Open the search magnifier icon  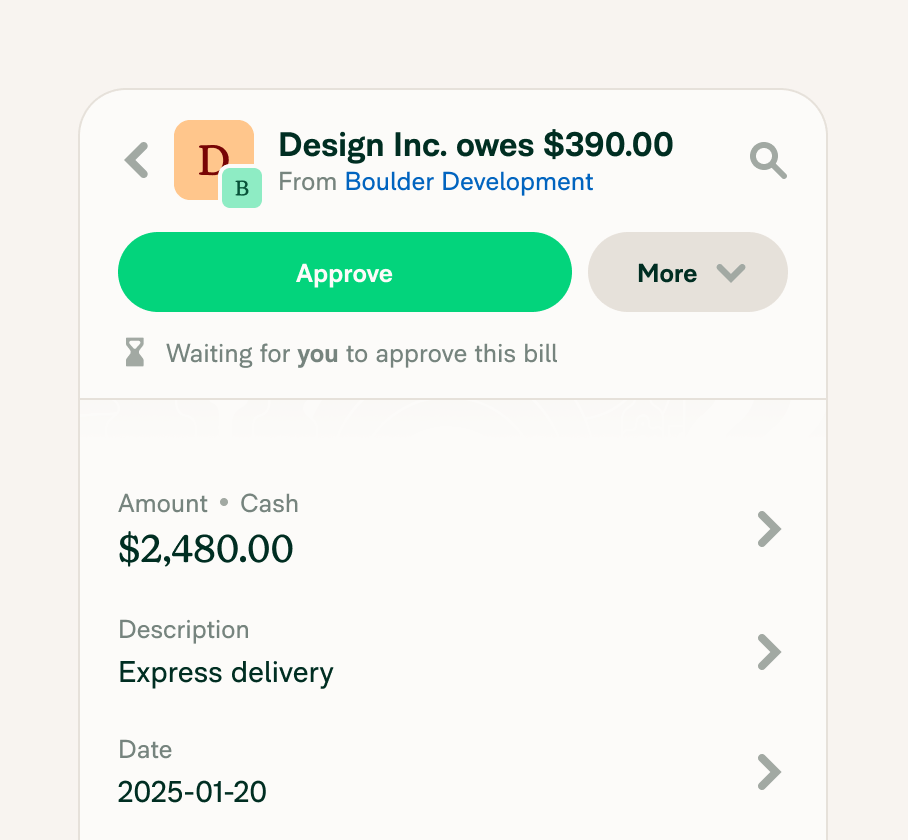768,160
